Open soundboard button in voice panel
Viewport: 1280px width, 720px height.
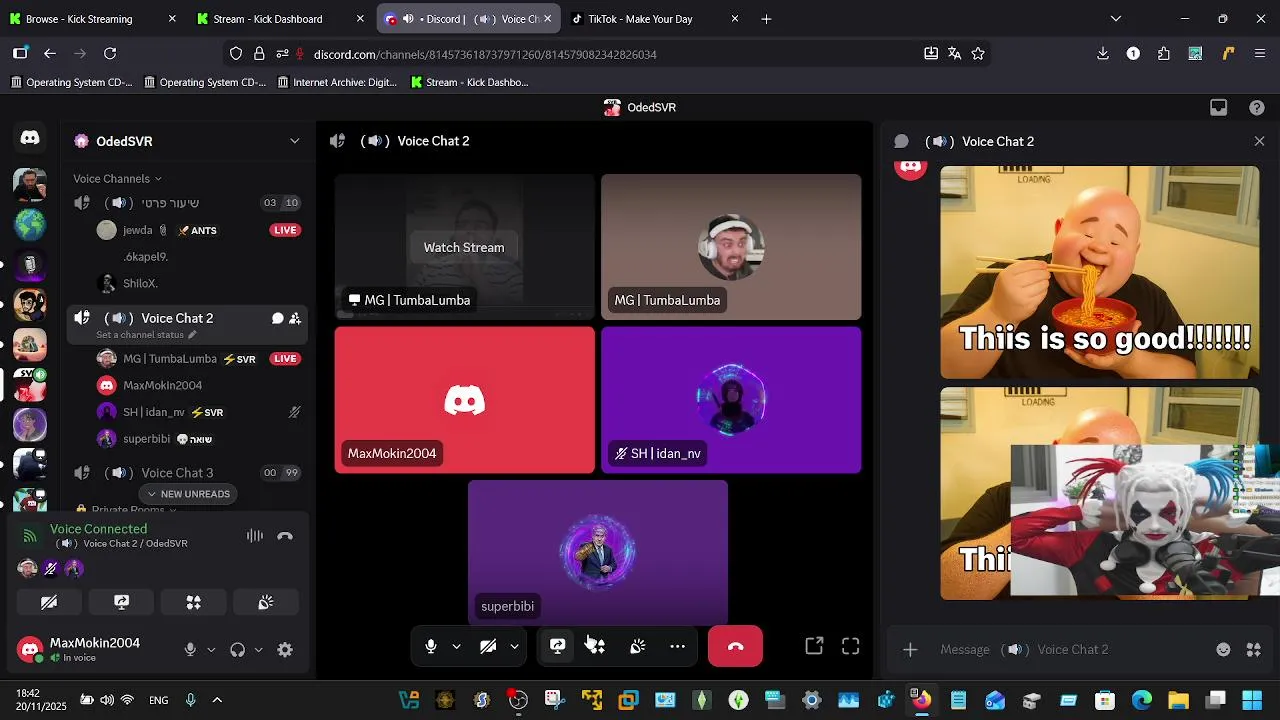click(x=265, y=602)
